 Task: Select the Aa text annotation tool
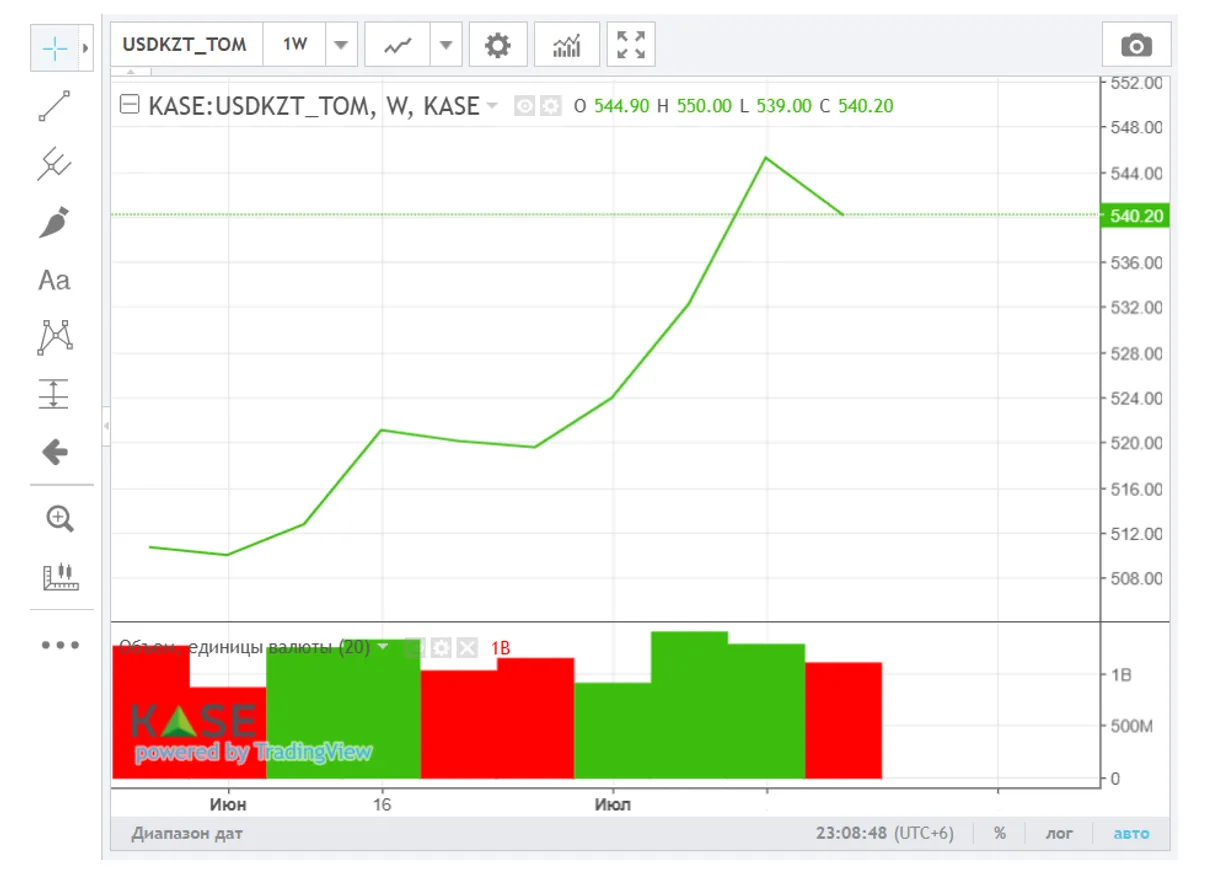[x=55, y=280]
